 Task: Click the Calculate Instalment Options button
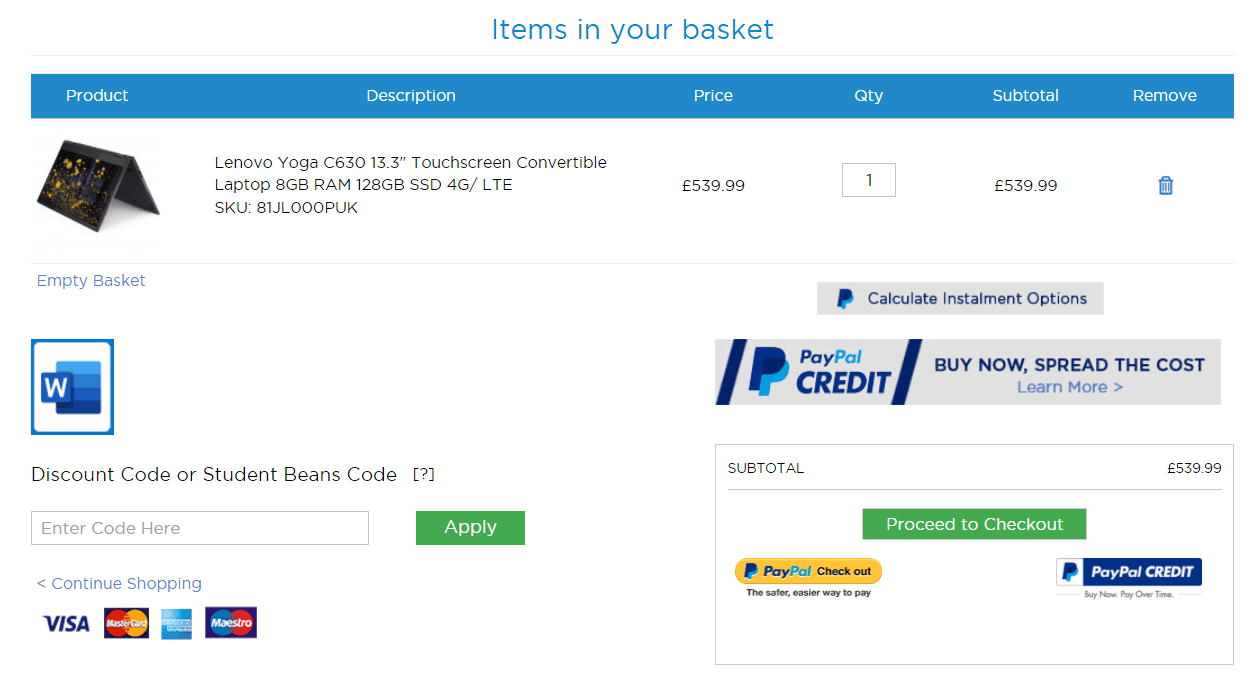coord(960,298)
